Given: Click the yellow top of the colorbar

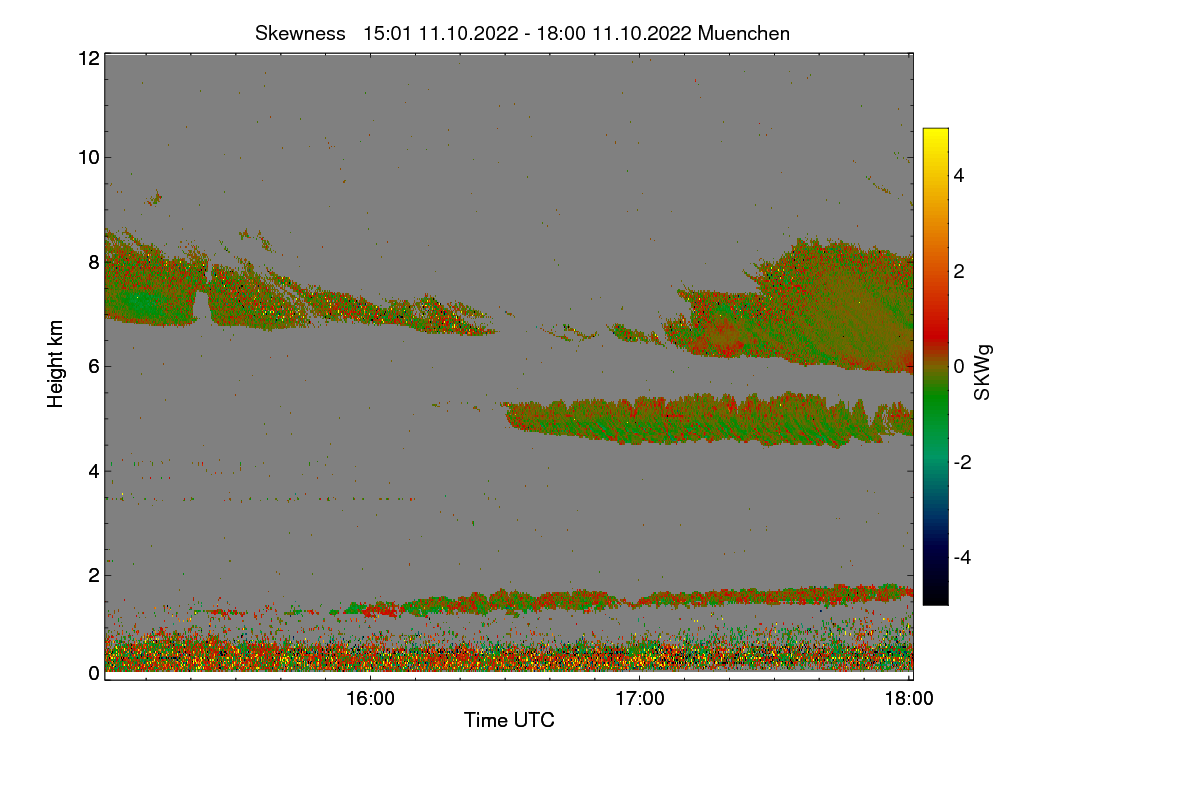Looking at the screenshot, I should 935,138.
